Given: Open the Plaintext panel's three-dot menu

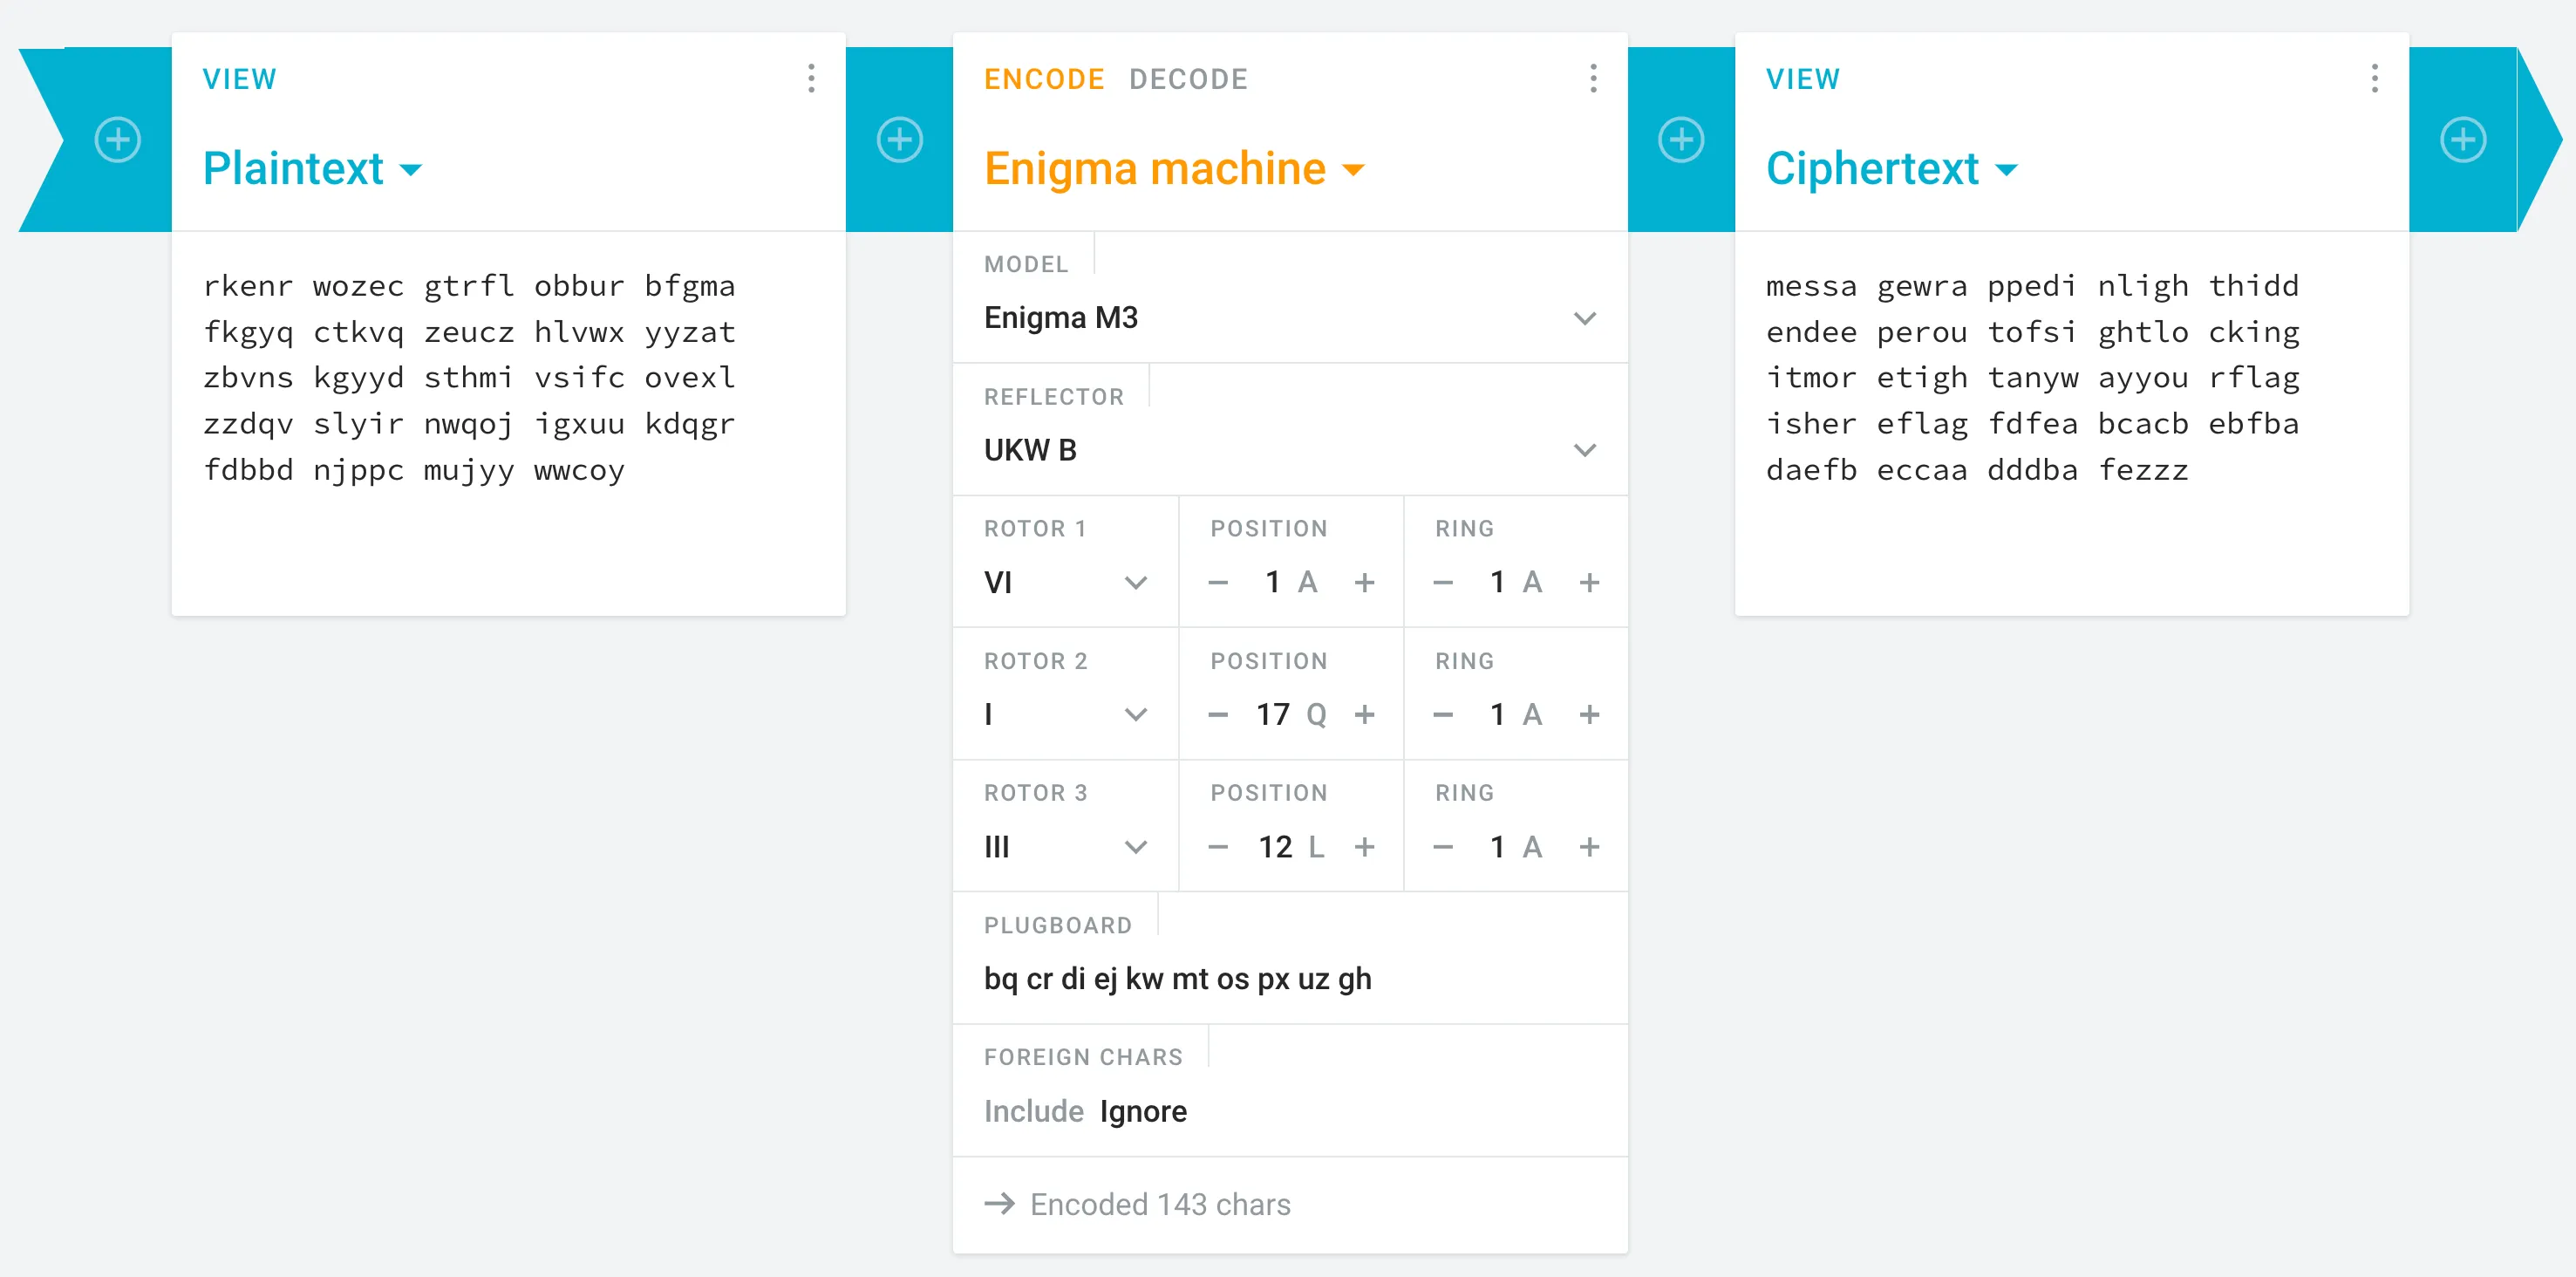Looking at the screenshot, I should [x=811, y=78].
